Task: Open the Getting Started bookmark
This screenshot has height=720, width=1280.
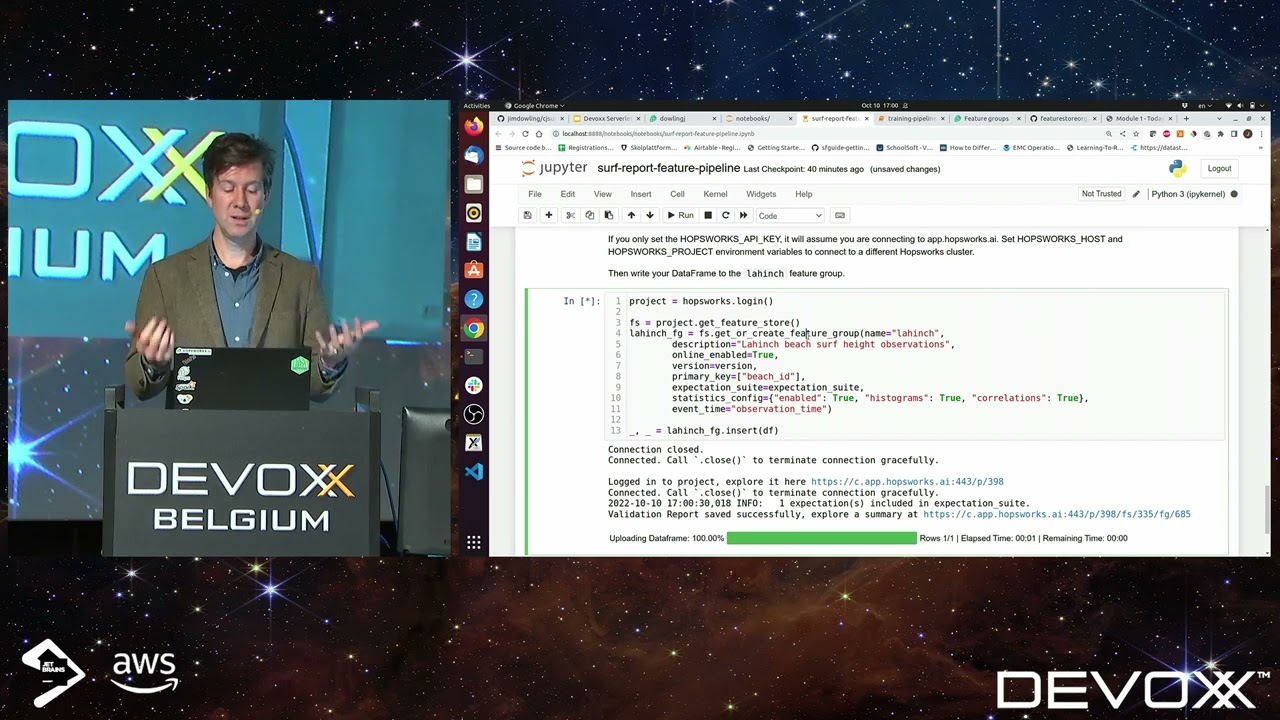Action: tap(778, 148)
